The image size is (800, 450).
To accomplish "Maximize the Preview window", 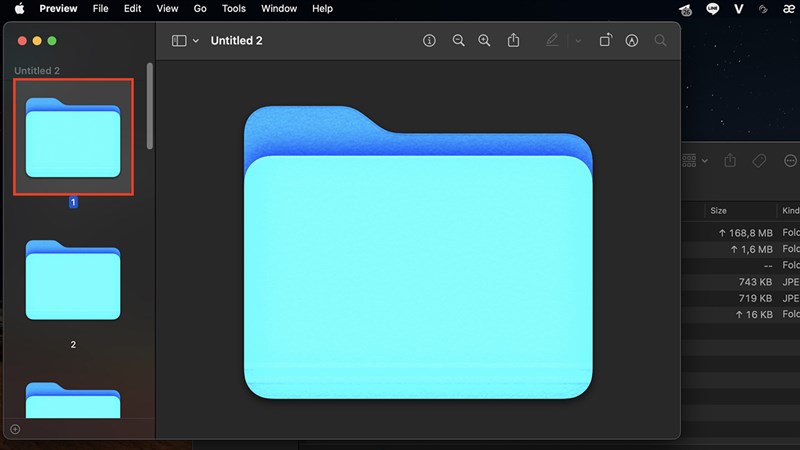I will 52,41.
